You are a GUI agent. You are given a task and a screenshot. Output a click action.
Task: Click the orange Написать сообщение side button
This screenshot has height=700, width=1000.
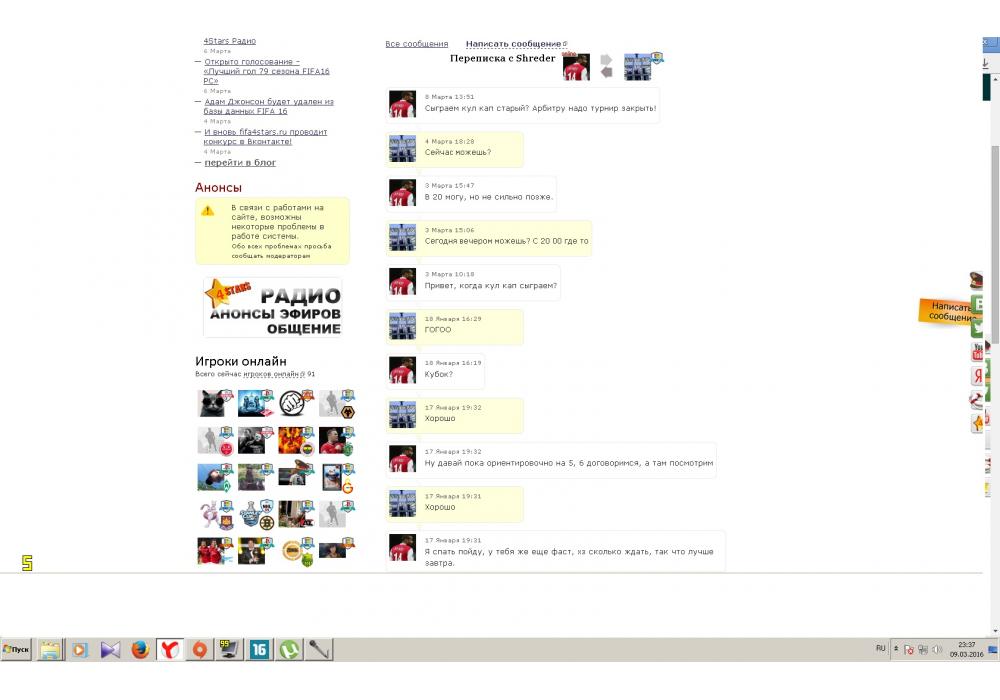(945, 311)
